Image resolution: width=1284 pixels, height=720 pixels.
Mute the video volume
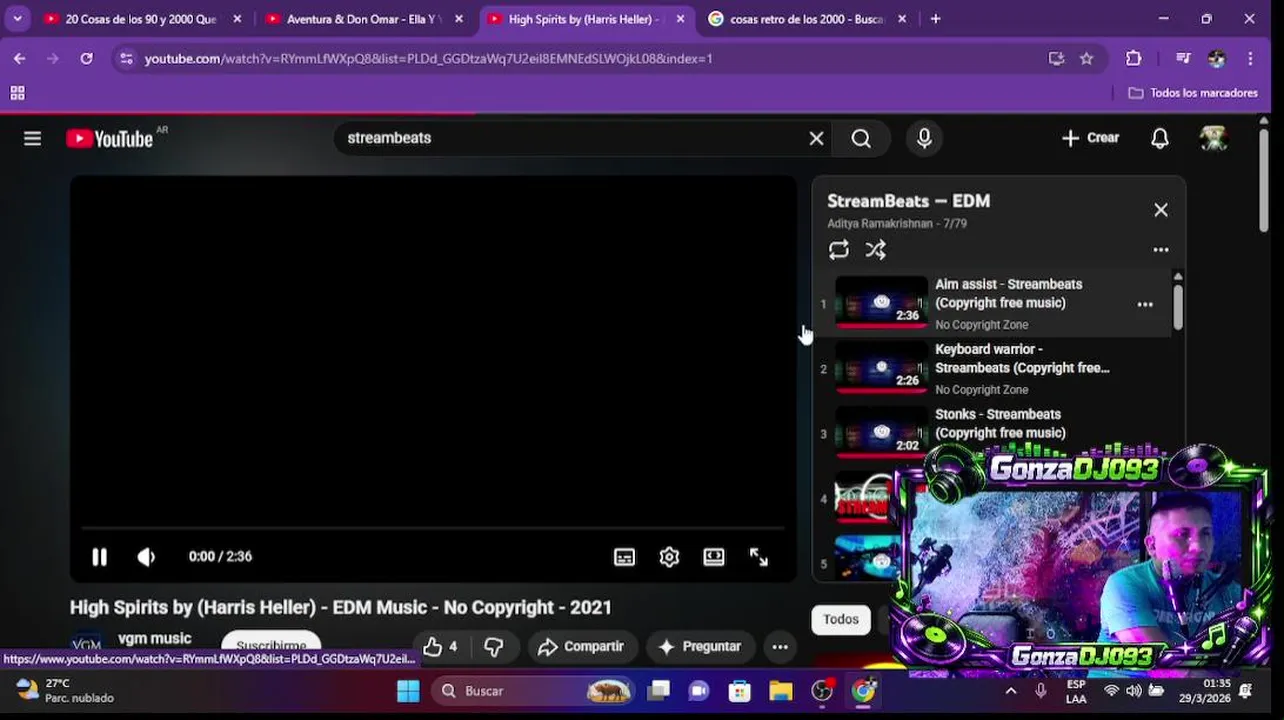pyautogui.click(x=146, y=557)
